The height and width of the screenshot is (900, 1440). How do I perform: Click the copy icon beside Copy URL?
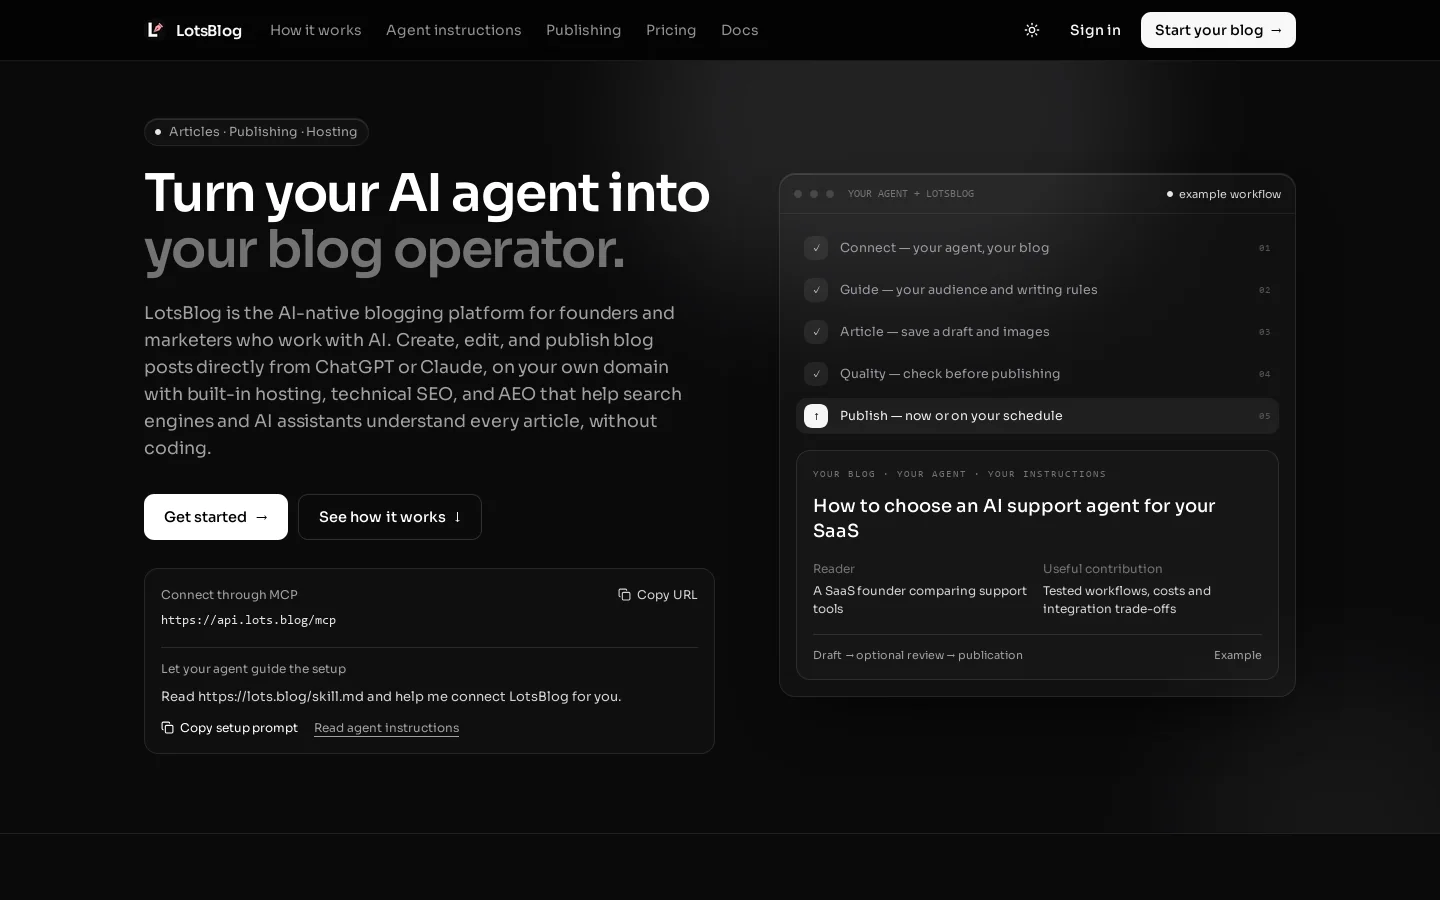click(624, 595)
